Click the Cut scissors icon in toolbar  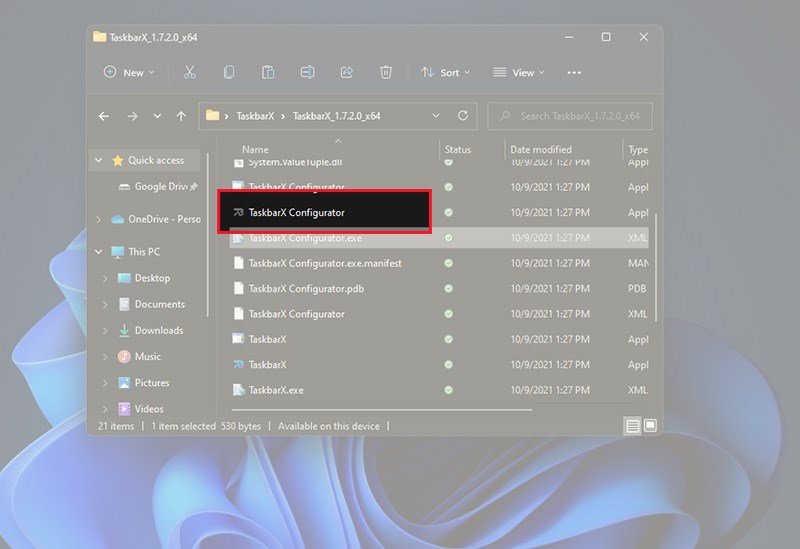(188, 72)
